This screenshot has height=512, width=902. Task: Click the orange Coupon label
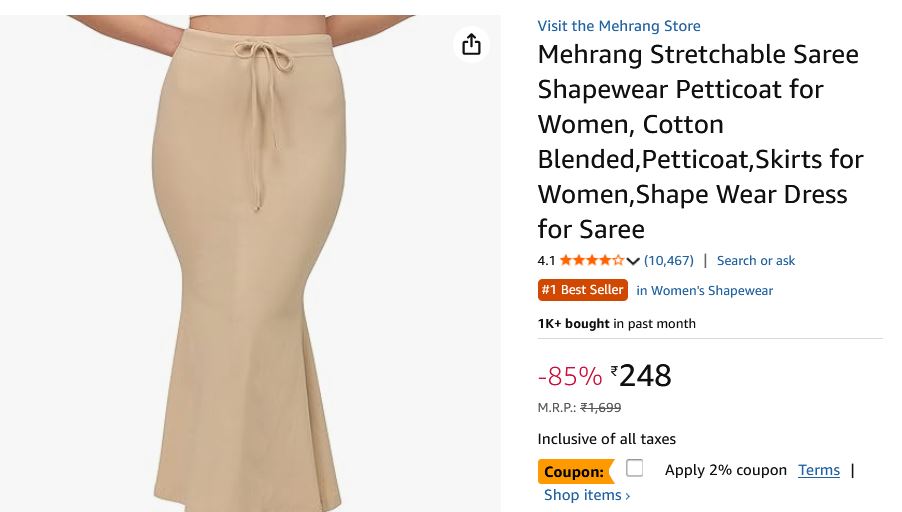coord(574,471)
